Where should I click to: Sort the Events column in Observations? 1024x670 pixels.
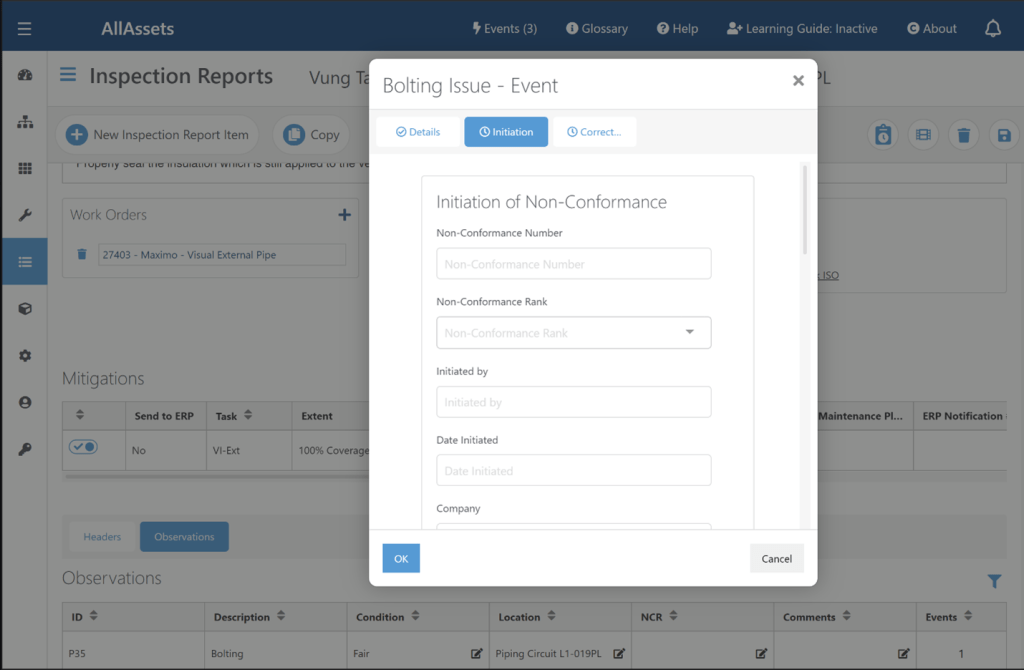coord(966,617)
